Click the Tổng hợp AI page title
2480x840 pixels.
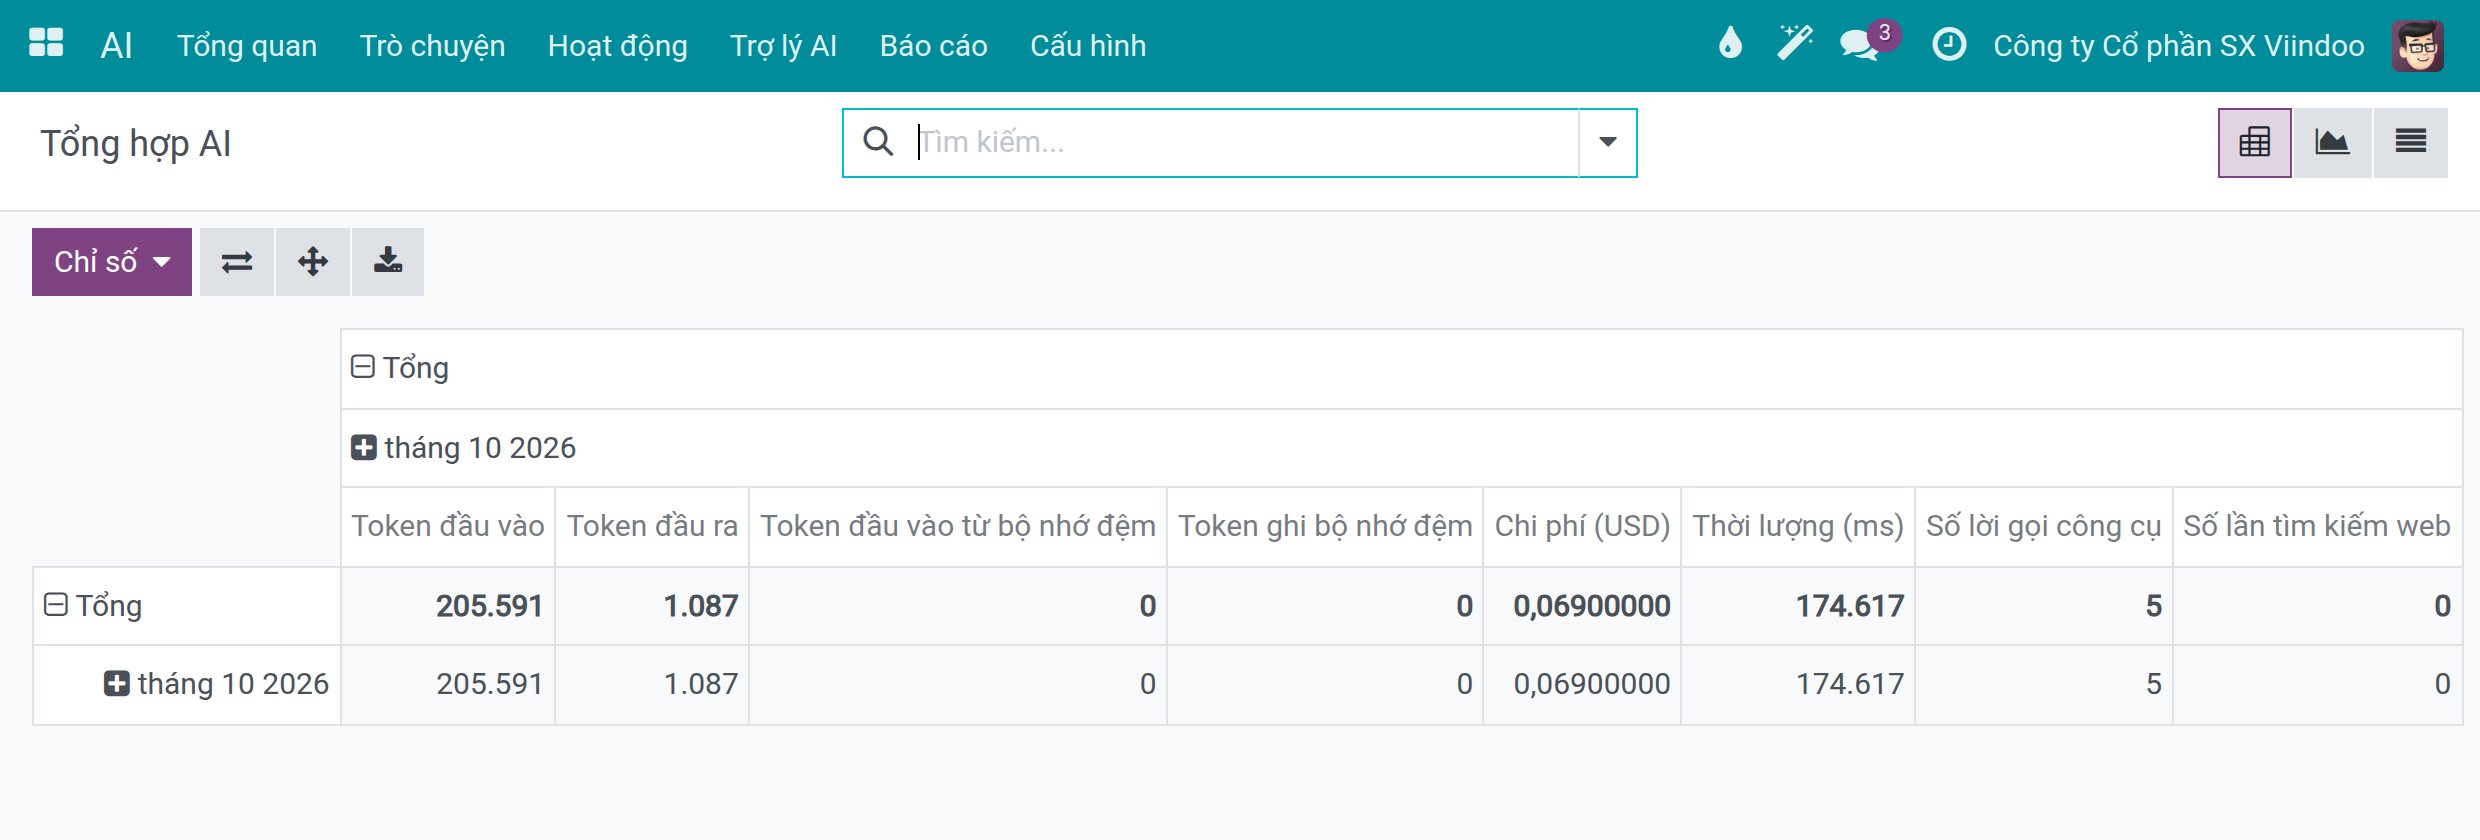(x=136, y=144)
